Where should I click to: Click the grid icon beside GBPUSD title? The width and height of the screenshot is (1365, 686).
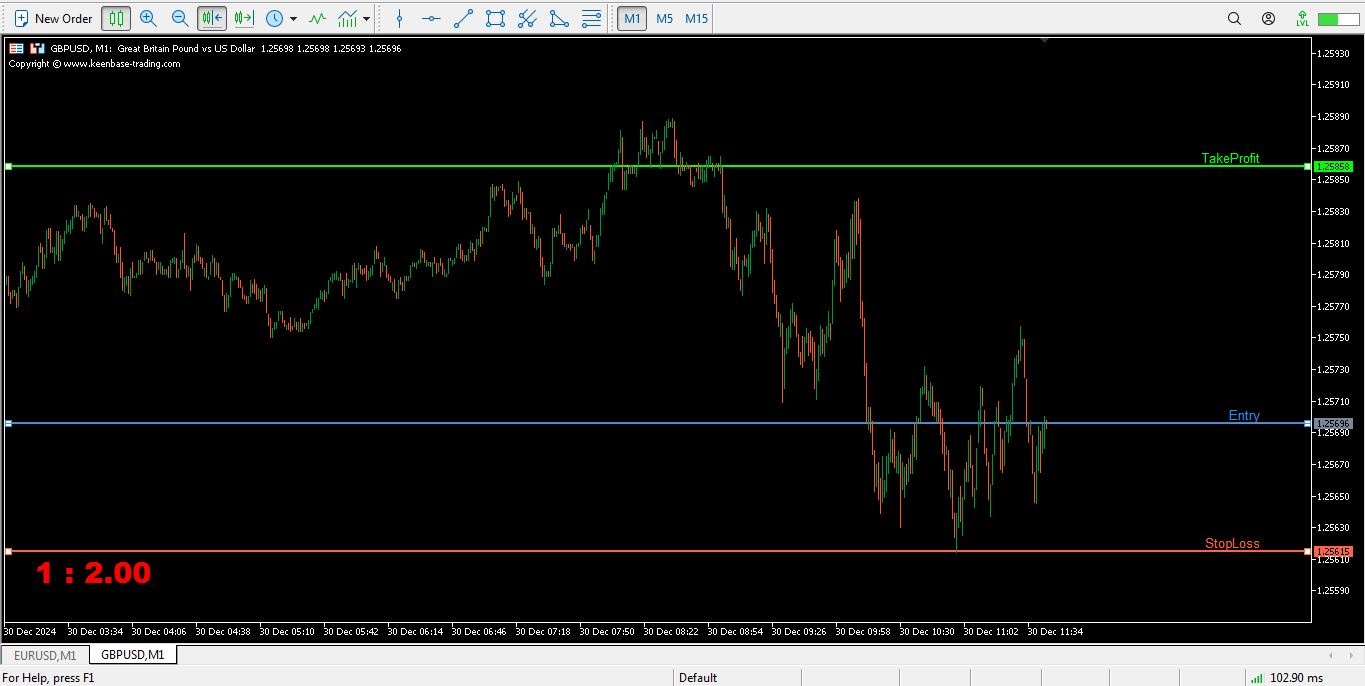click(16, 48)
